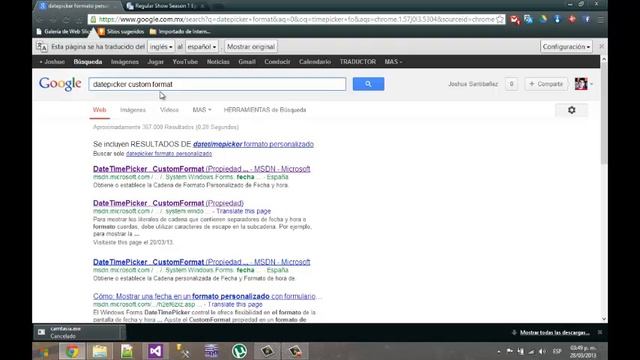The width and height of the screenshot is (640, 360).
Task: Click the red plus extension icon
Action: coord(572,20)
